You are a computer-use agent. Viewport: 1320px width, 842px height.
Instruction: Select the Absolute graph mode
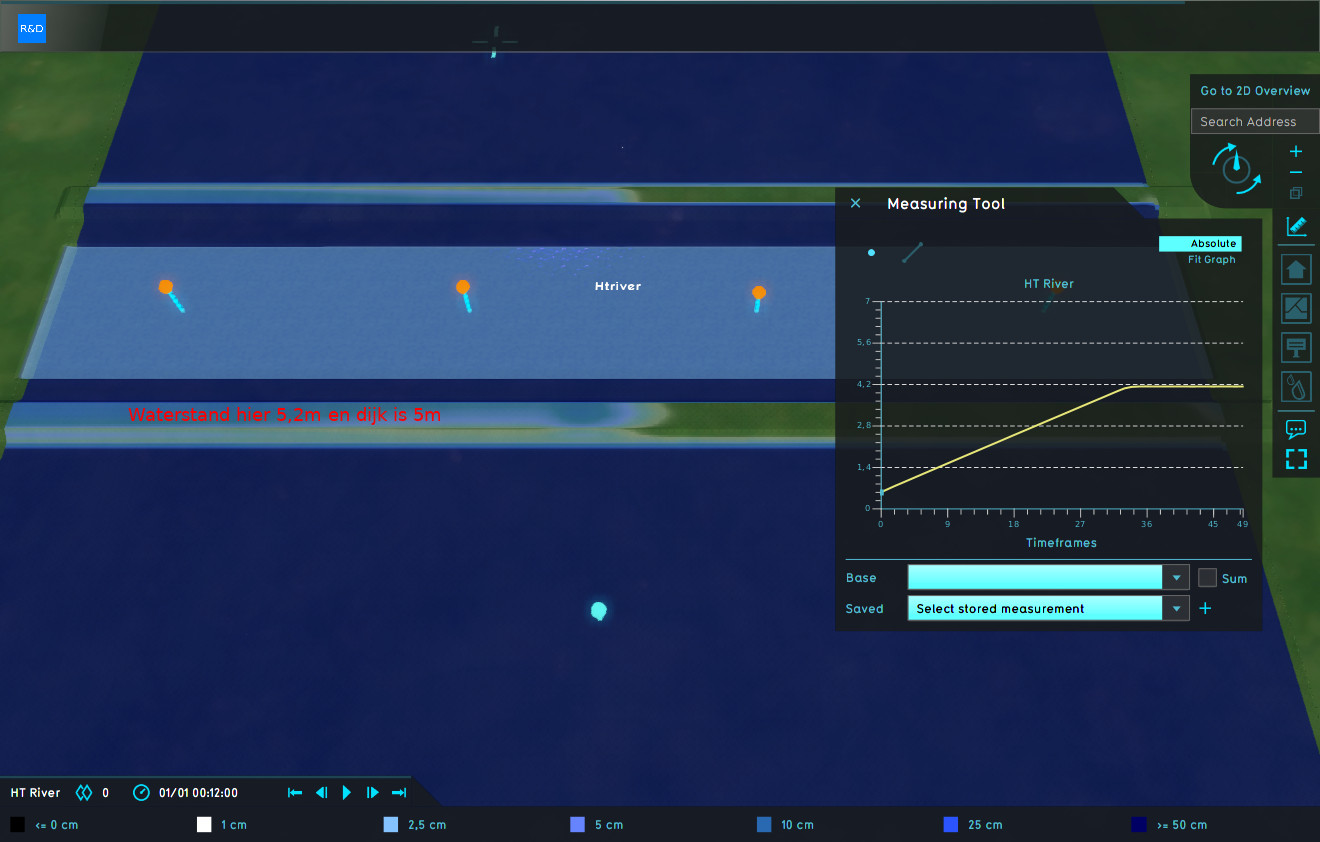1199,244
